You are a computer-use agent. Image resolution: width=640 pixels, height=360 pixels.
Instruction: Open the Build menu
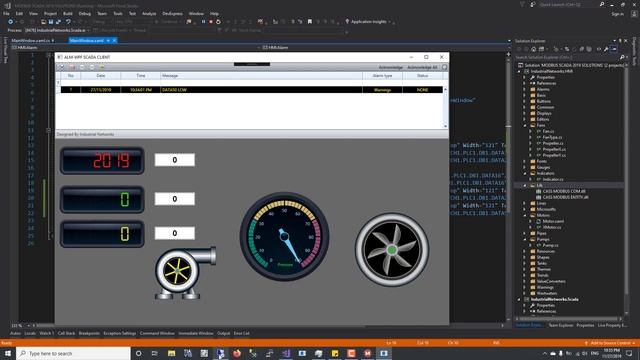point(68,13)
